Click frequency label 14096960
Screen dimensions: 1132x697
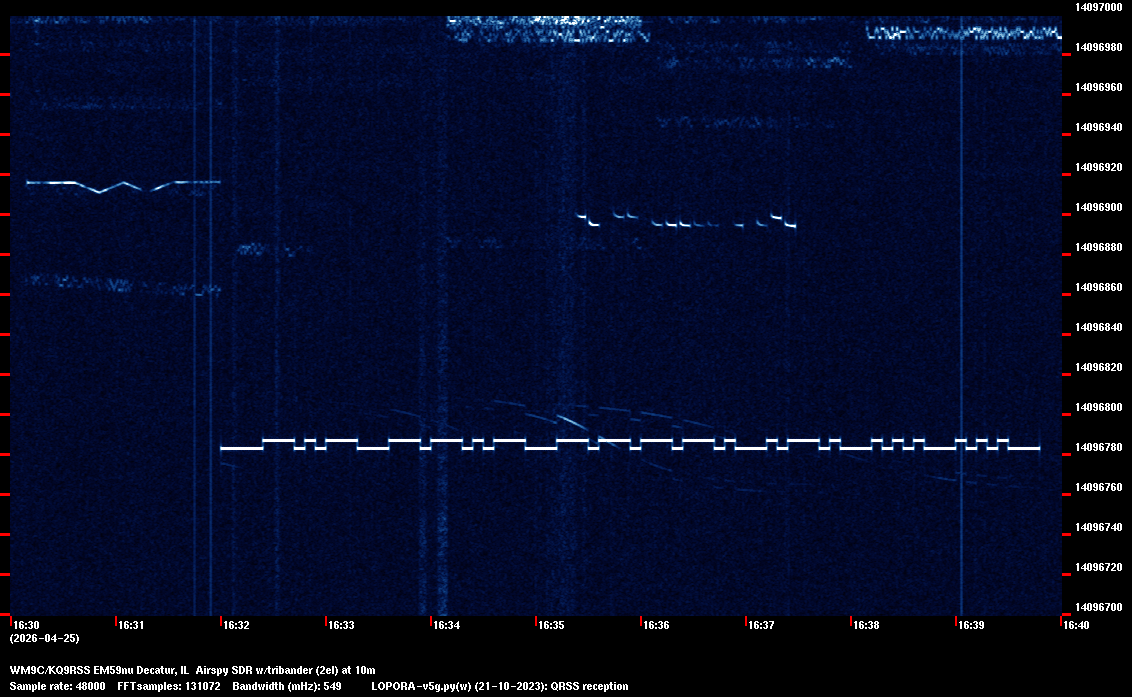pyautogui.click(x=1099, y=87)
